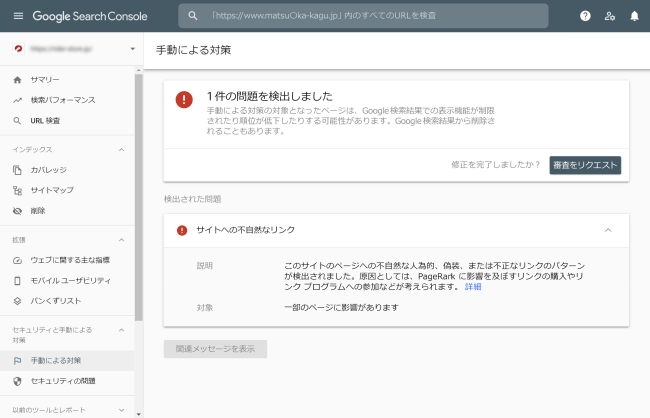Screen dimensions: 650x418
Task: Open the notifications bell
Action: click(x=634, y=16)
